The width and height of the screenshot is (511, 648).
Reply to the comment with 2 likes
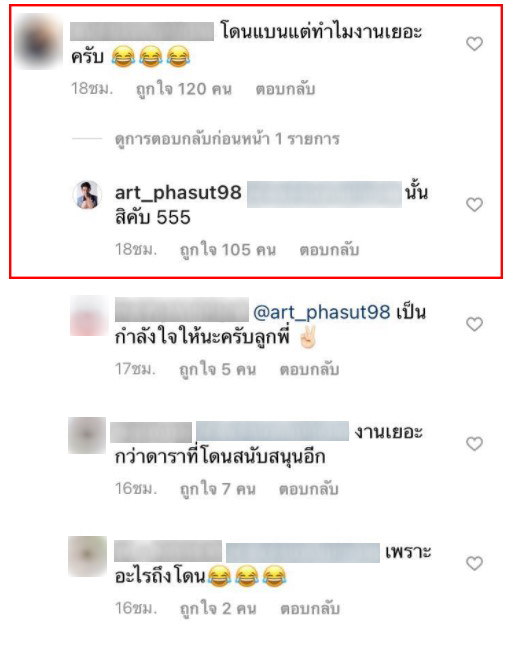click(310, 608)
